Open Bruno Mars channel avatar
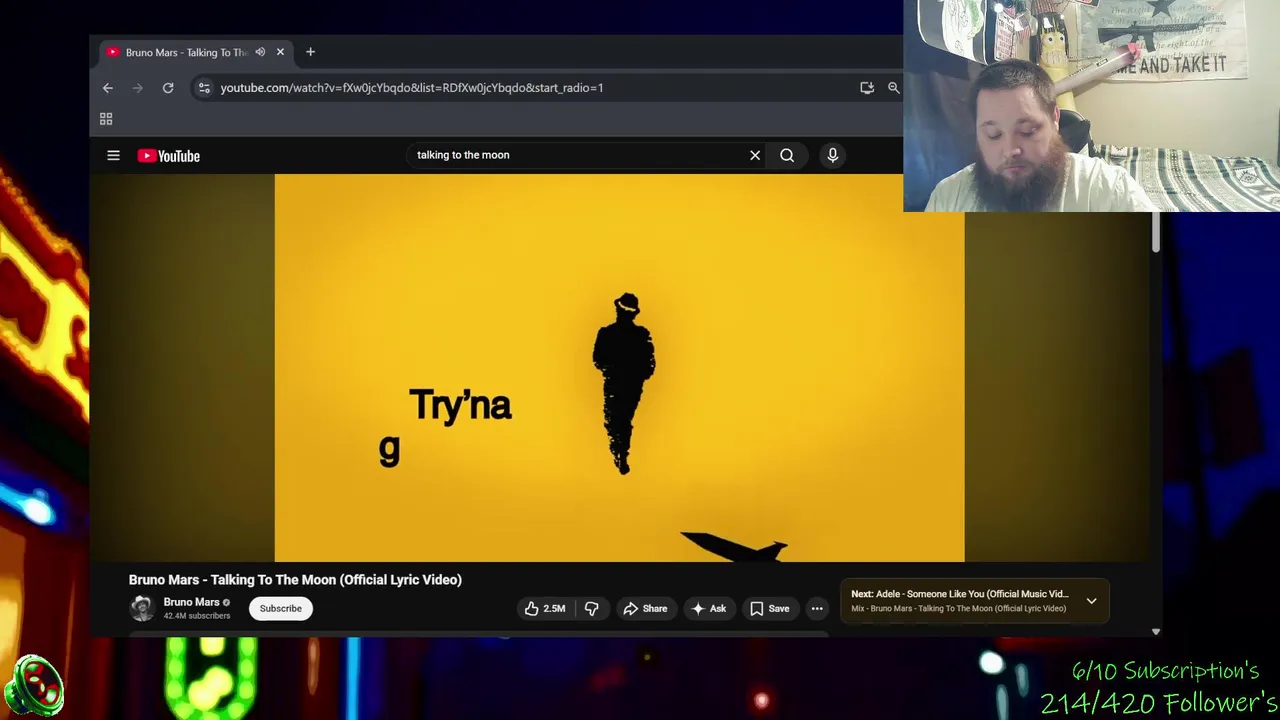 pos(142,608)
